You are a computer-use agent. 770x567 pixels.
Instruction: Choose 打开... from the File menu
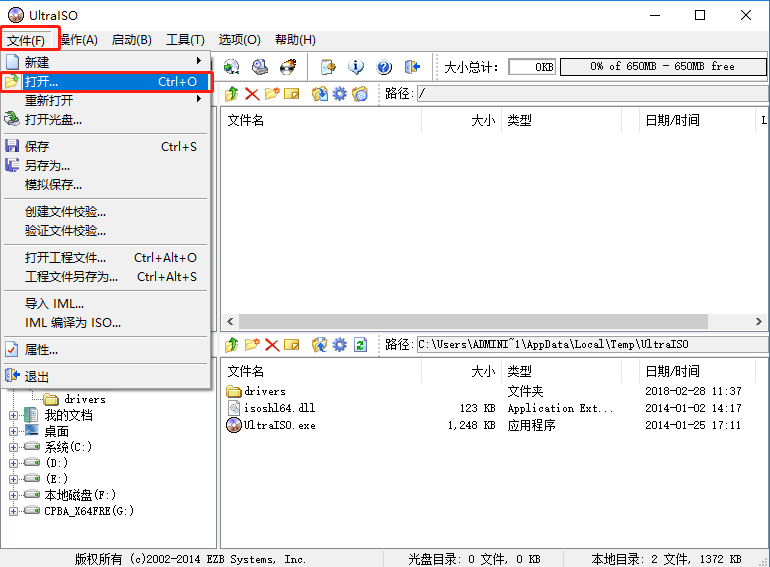106,81
